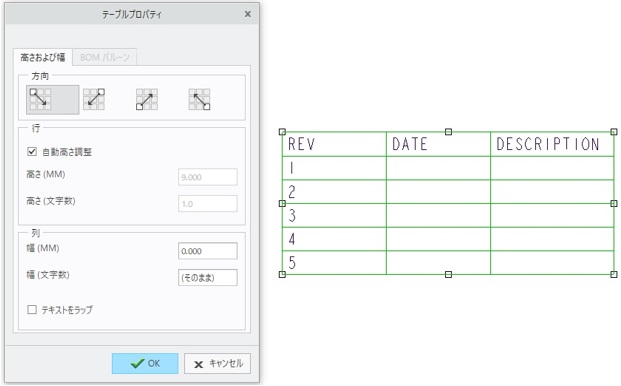Click the DATE header cell in table

coord(438,144)
